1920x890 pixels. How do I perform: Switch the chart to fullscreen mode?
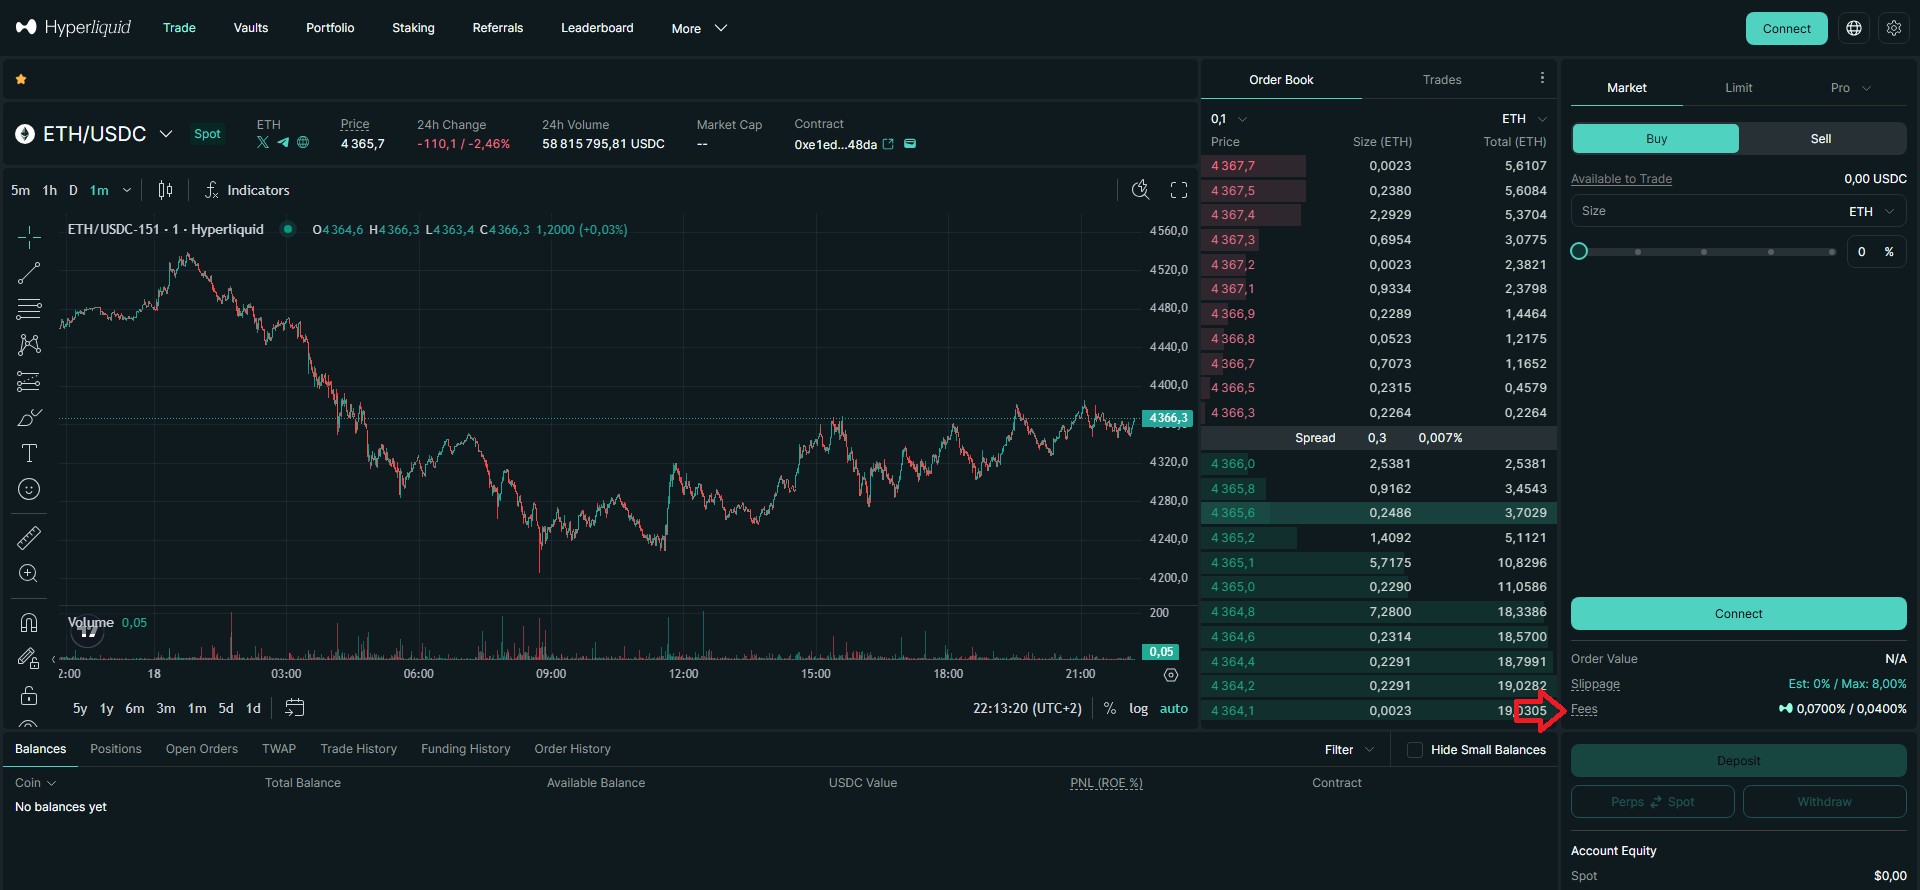click(1179, 190)
